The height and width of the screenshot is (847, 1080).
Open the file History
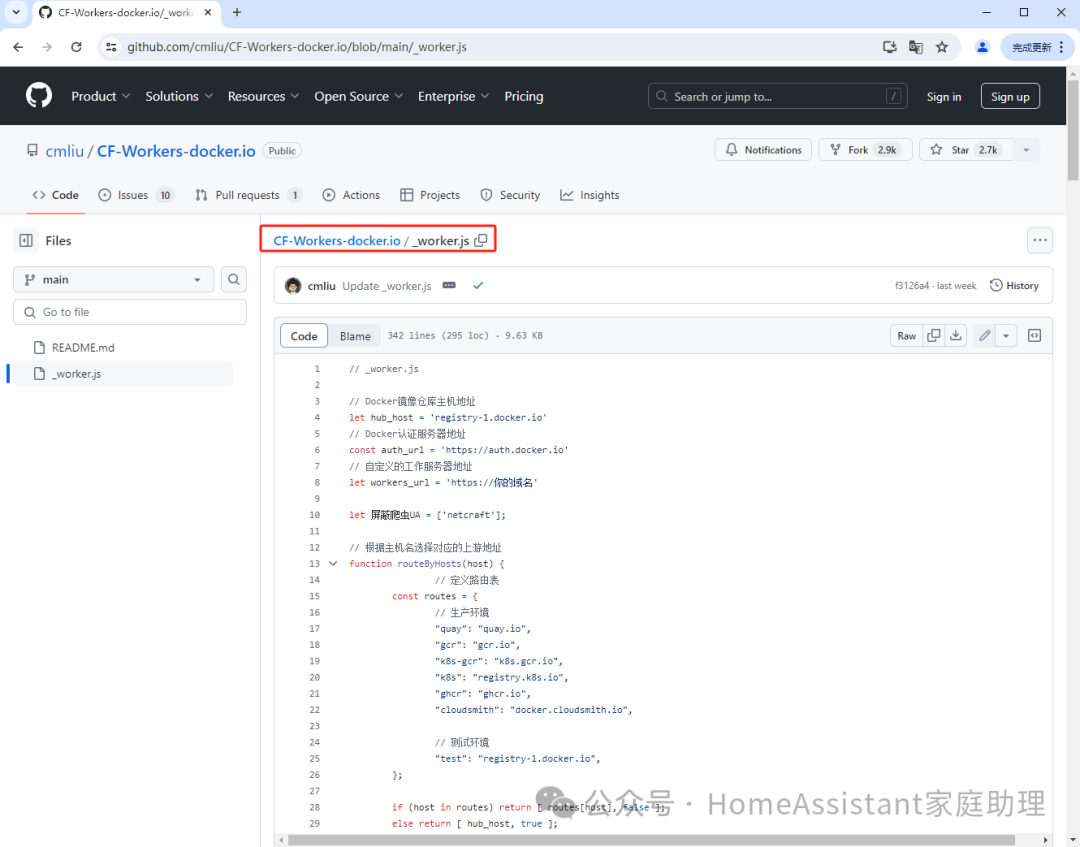coord(1014,285)
